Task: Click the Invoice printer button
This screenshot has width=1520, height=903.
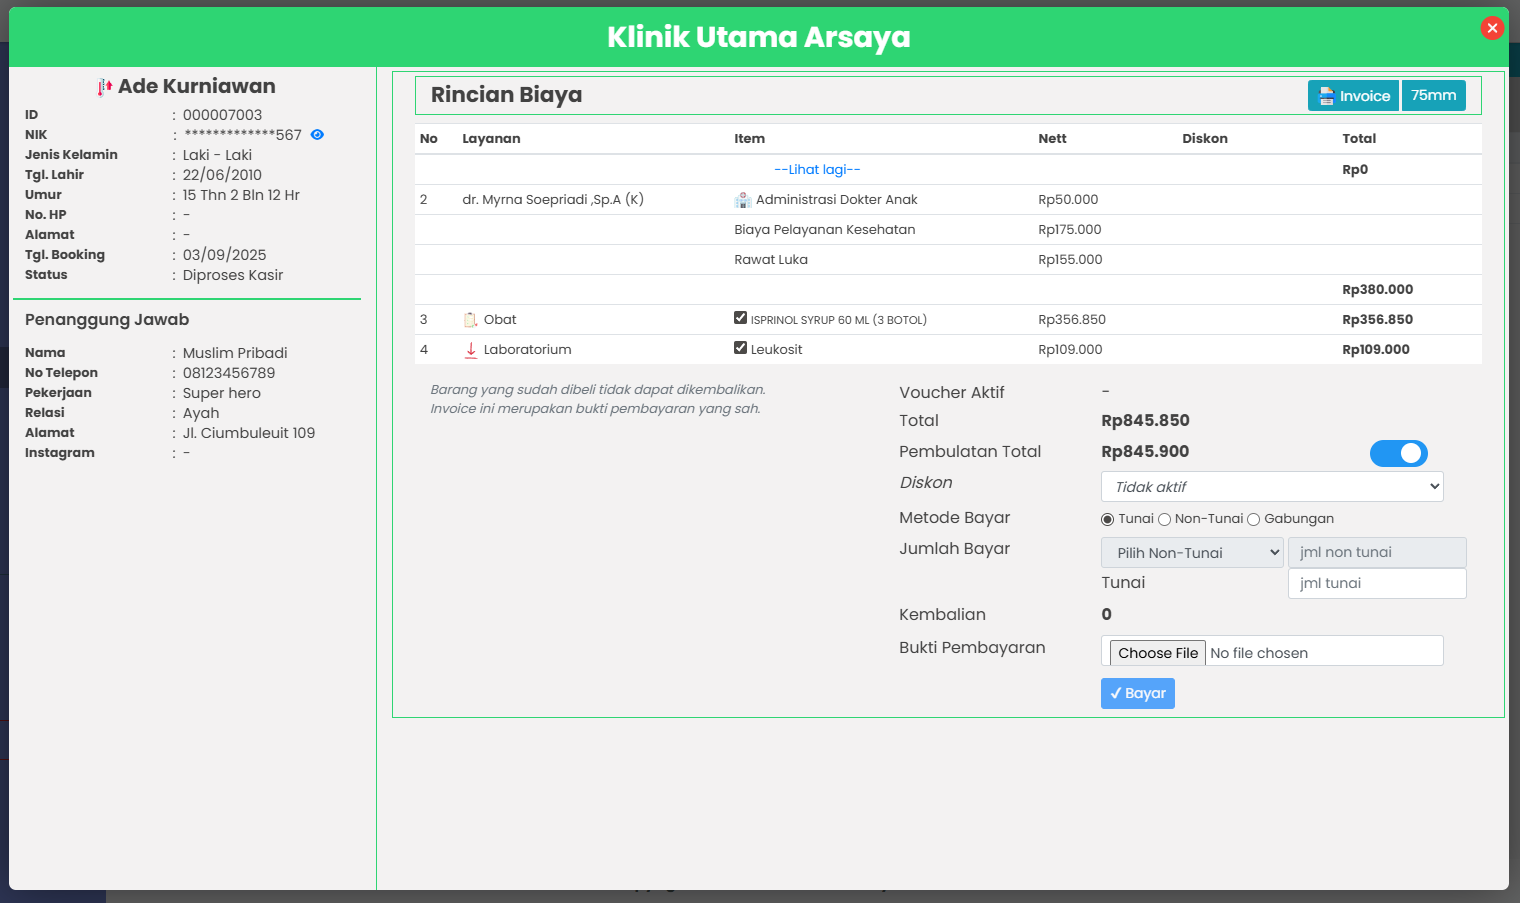Action: (1353, 96)
